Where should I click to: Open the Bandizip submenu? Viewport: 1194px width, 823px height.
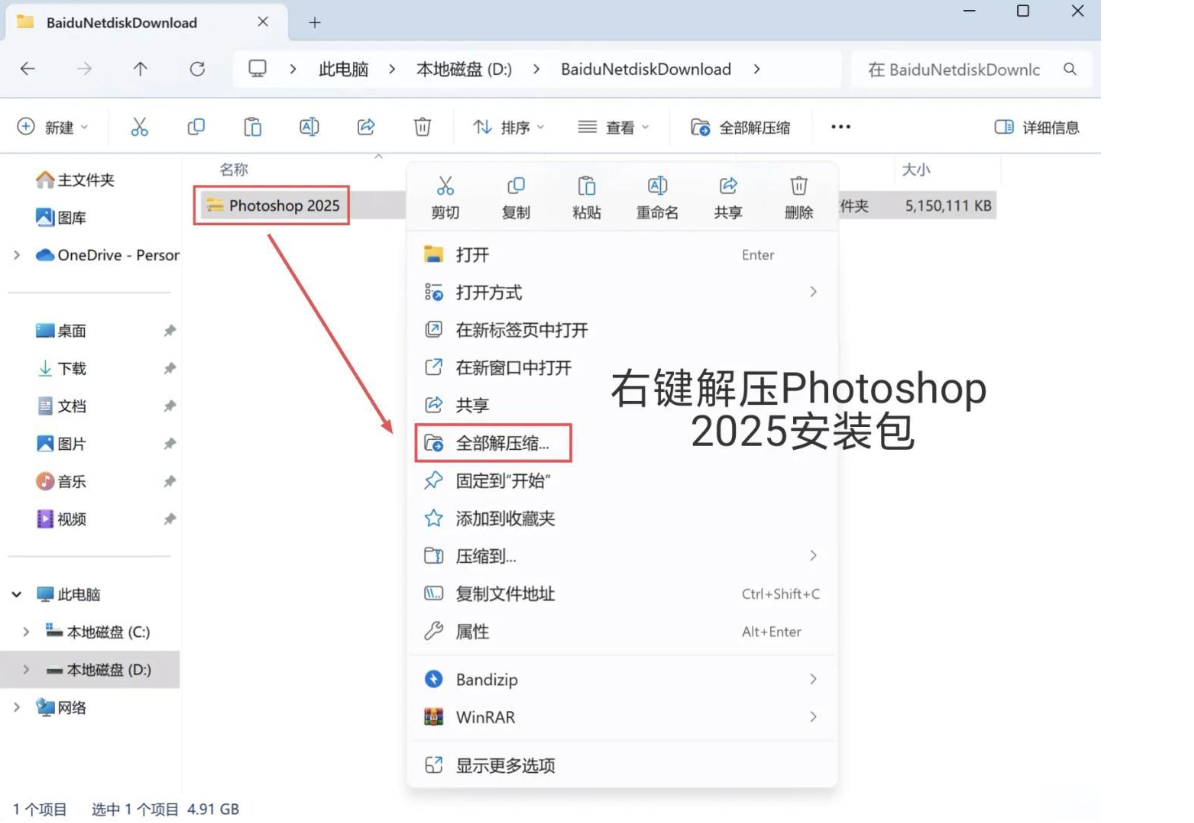pyautogui.click(x=622, y=680)
